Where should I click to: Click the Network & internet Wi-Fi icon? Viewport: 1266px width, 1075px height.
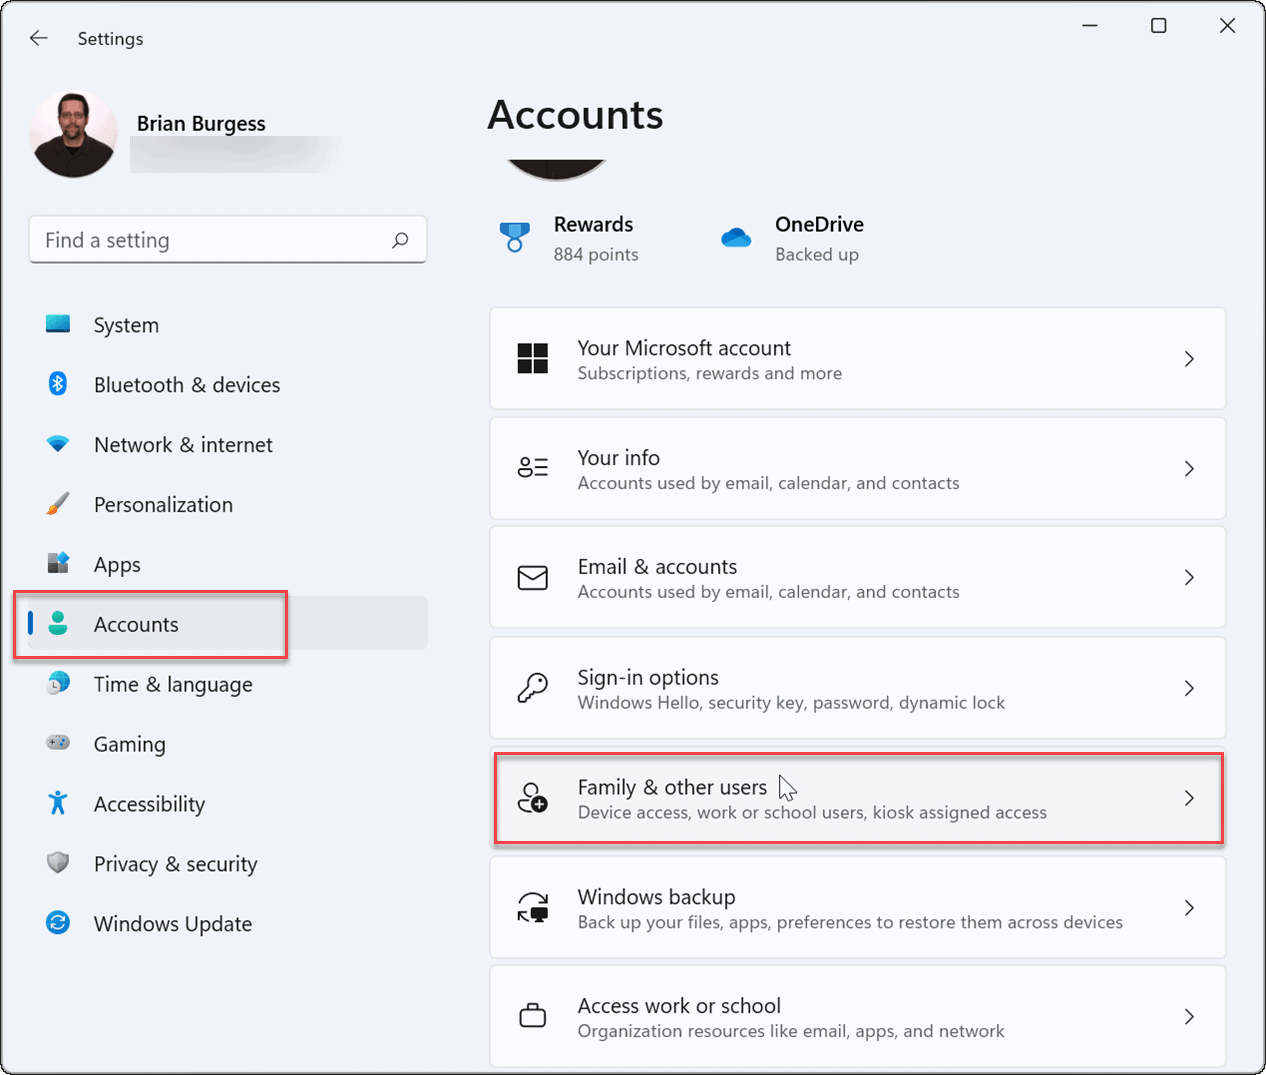[58, 444]
